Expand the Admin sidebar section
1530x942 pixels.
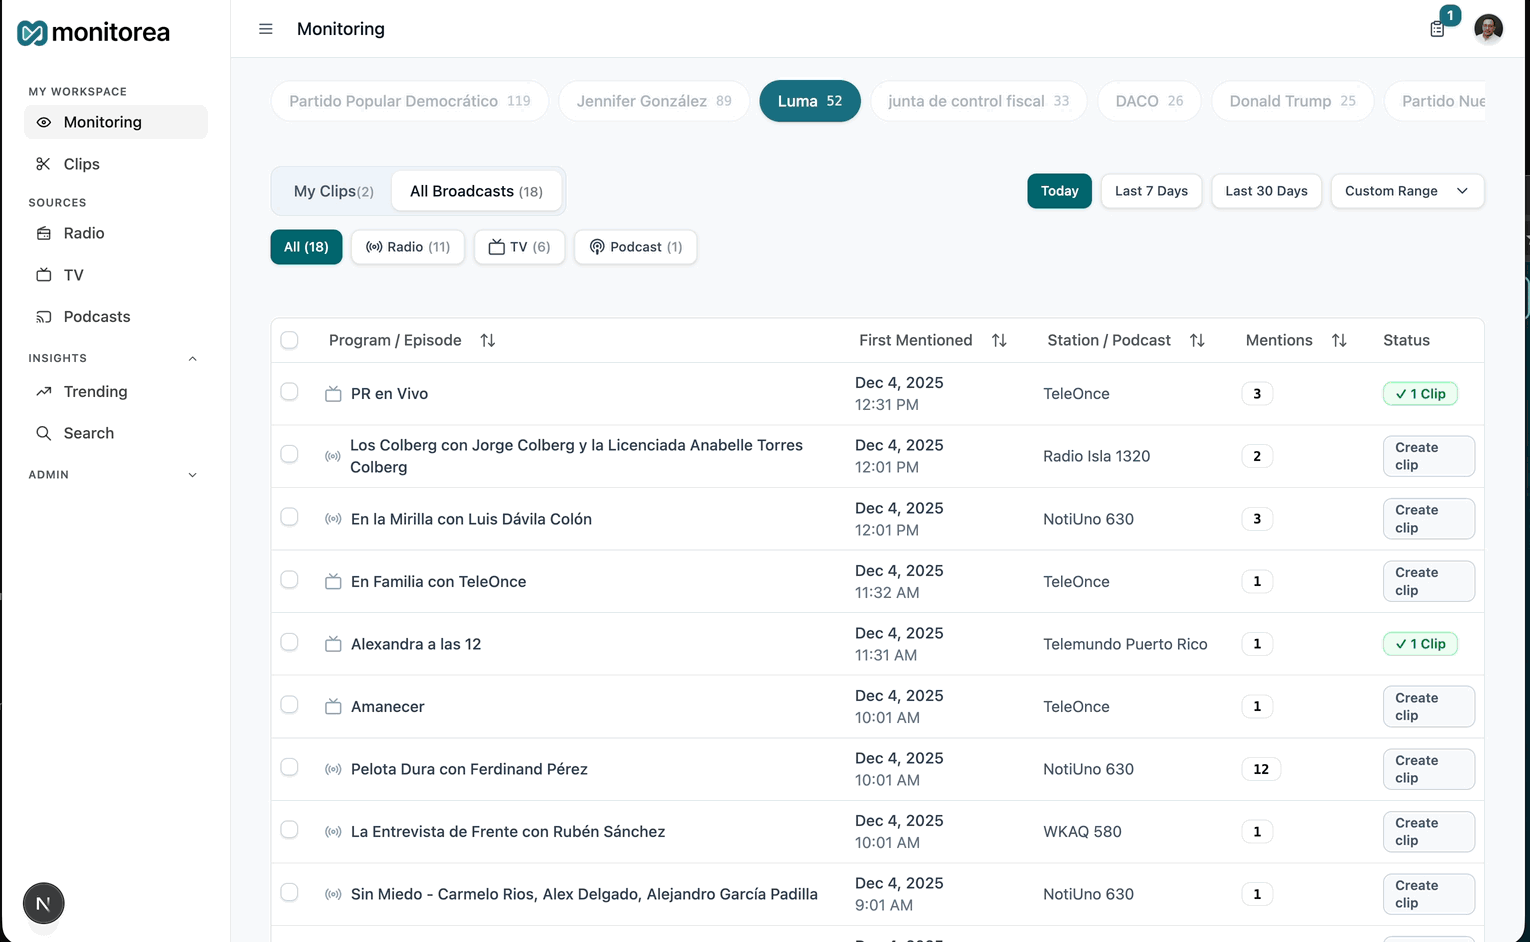pyautogui.click(x=193, y=475)
